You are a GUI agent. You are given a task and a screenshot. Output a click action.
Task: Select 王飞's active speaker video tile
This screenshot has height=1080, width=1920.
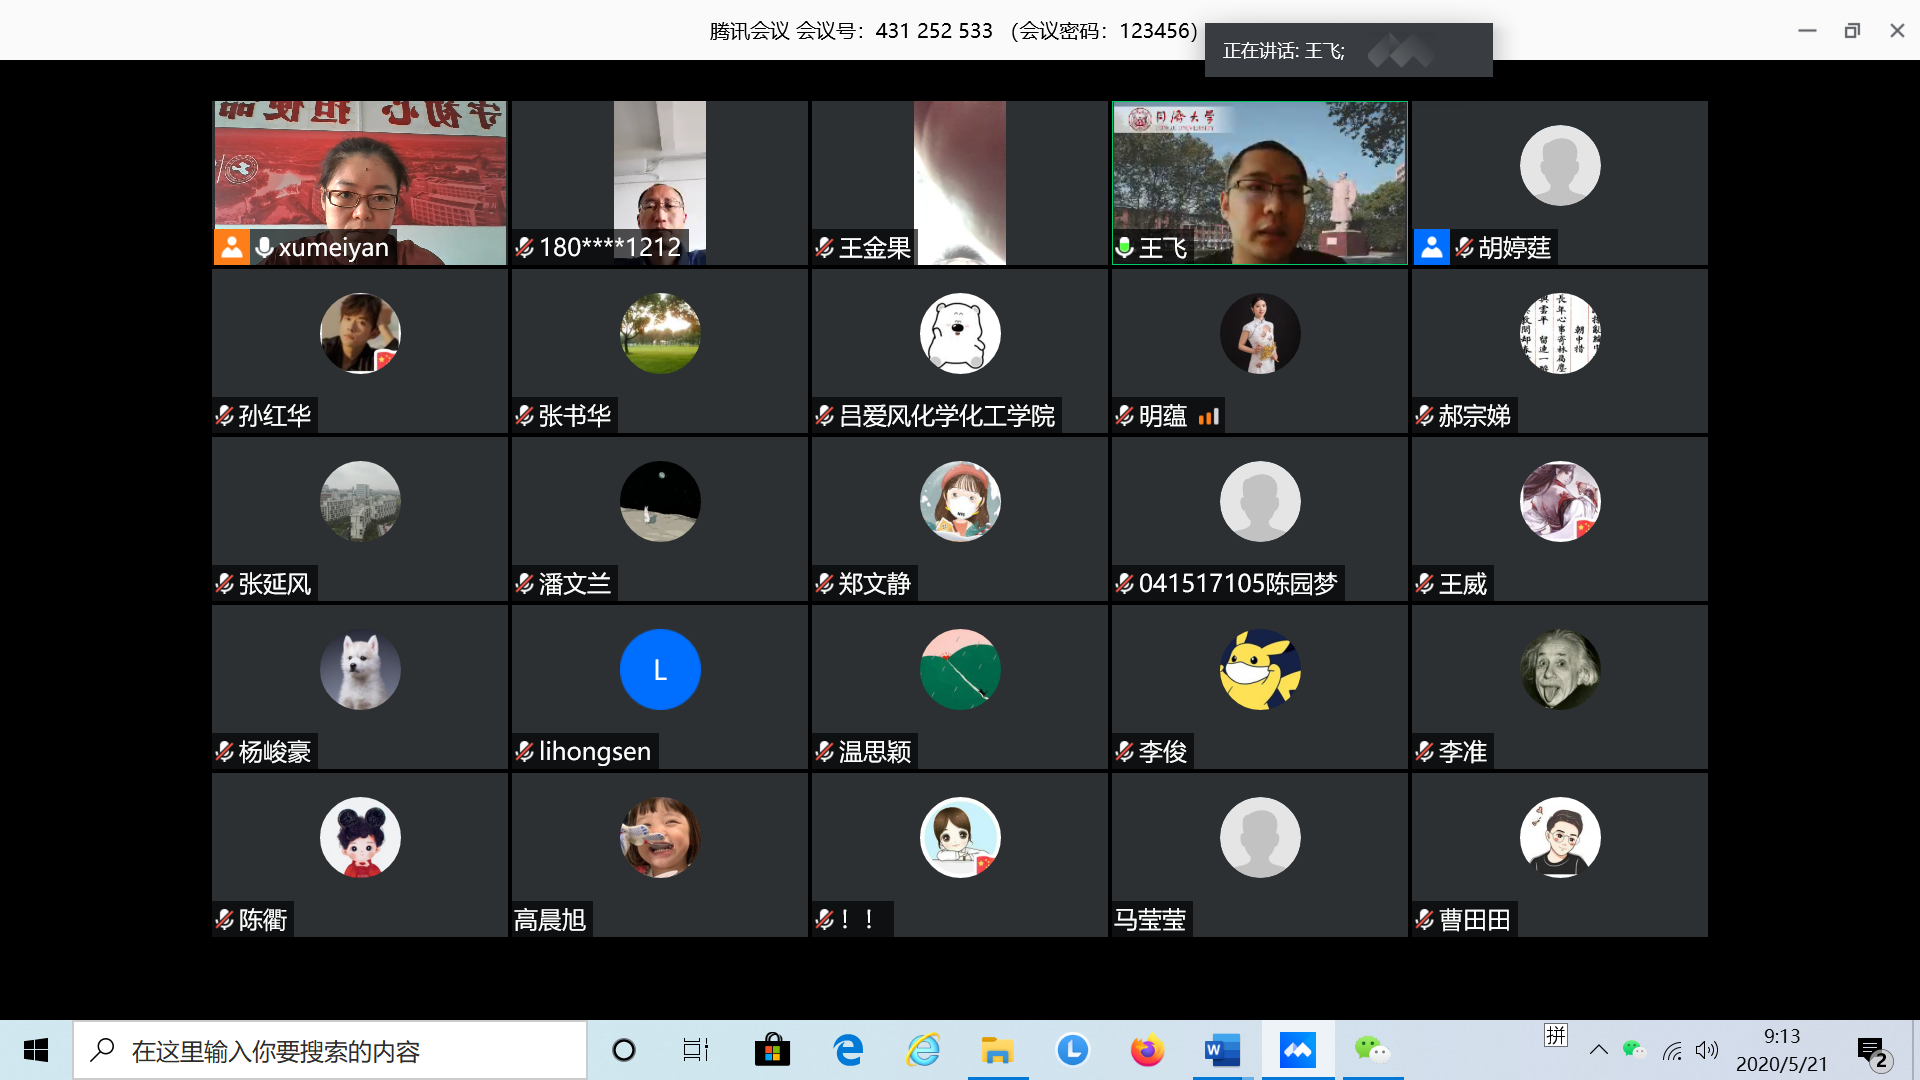[1259, 180]
